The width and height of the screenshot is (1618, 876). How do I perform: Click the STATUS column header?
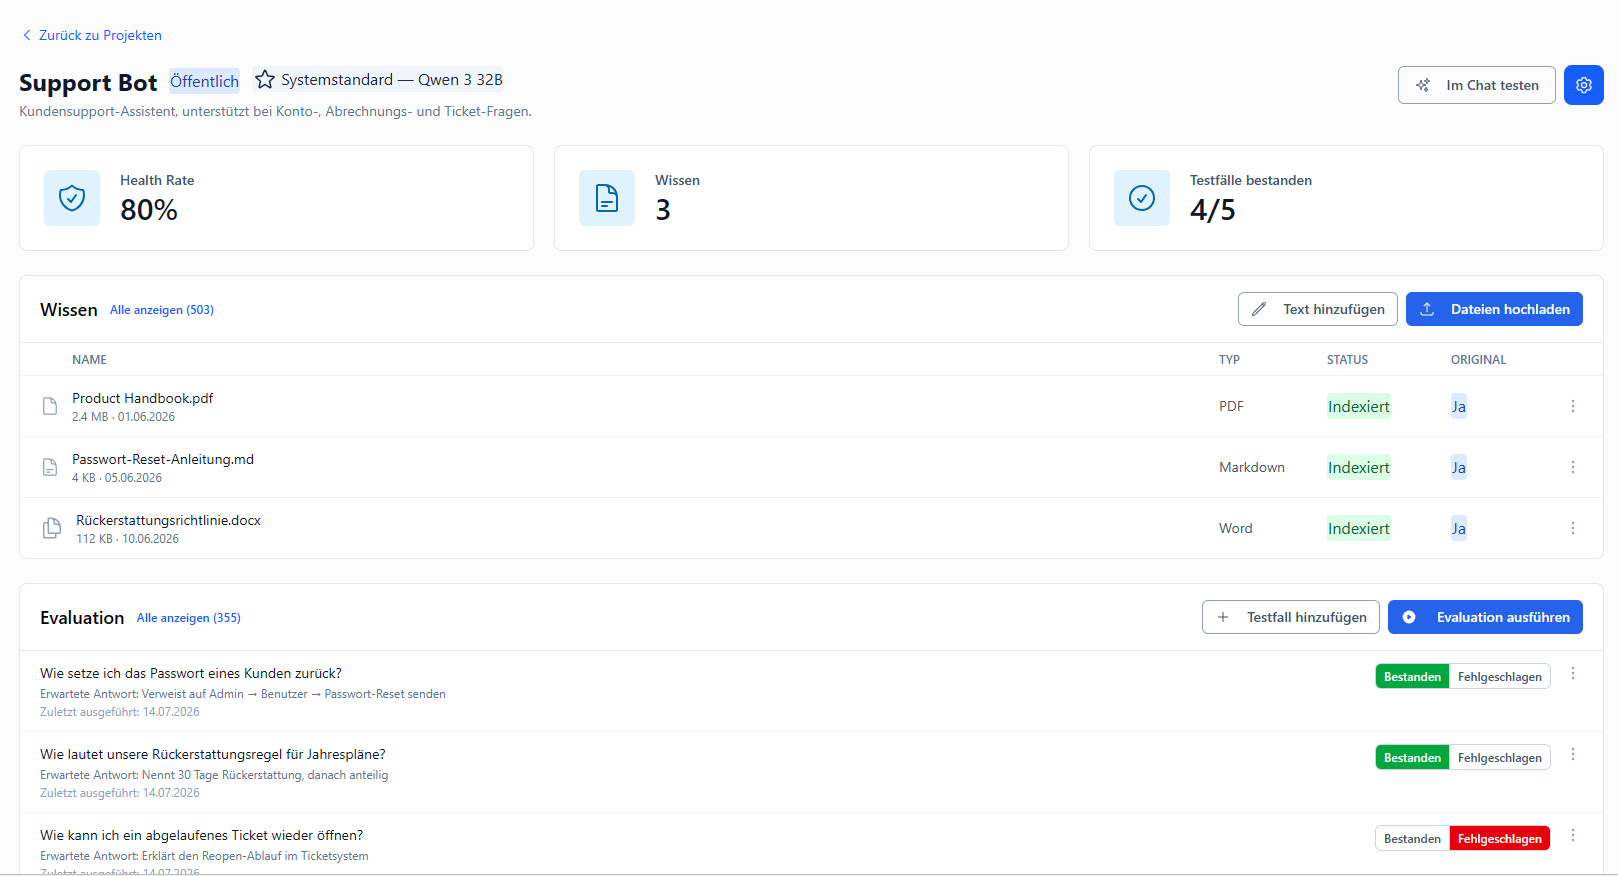pyautogui.click(x=1347, y=360)
